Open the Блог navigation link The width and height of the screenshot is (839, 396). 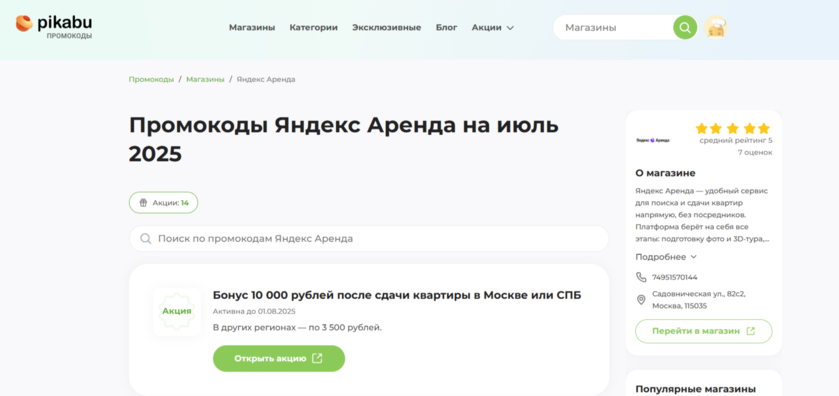[x=446, y=27]
